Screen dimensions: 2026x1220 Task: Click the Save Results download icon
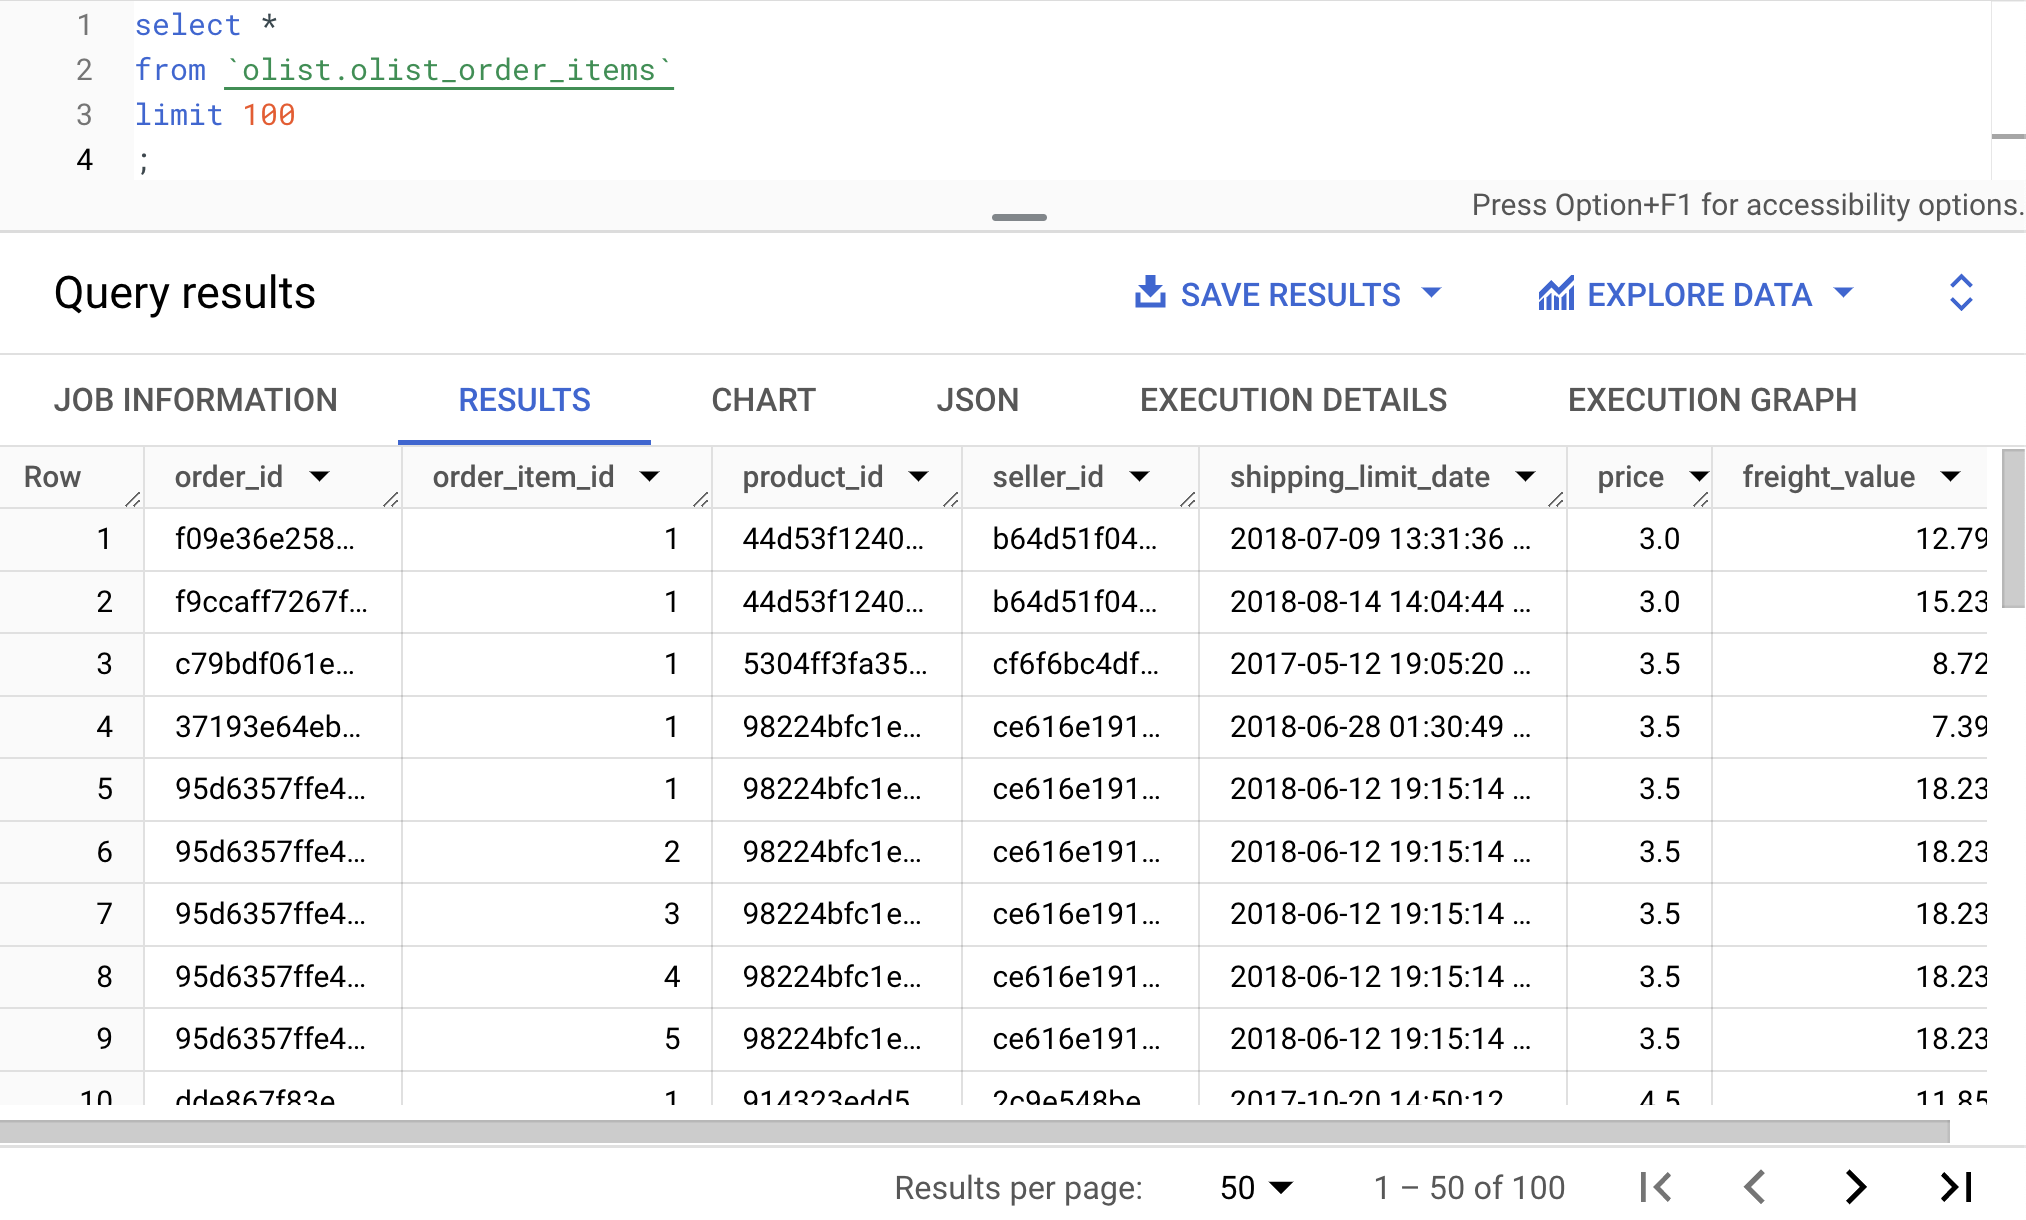coord(1150,293)
